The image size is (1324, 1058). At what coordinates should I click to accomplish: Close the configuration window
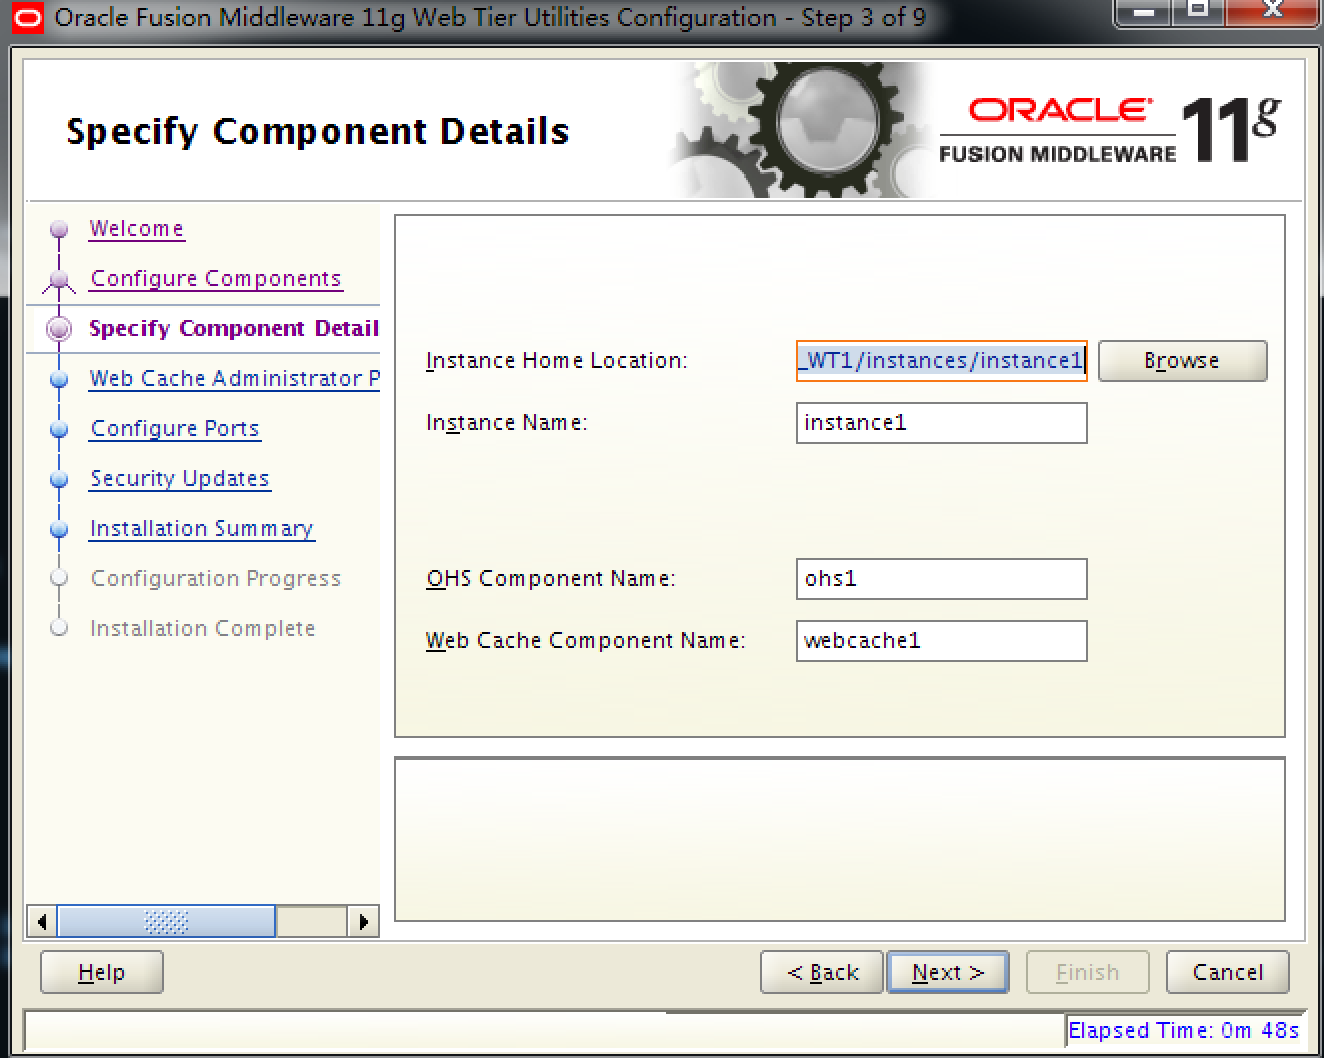coord(1272,12)
